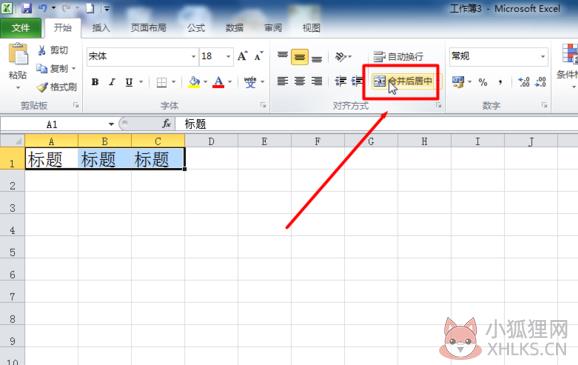Image resolution: width=578 pixels, height=365 pixels.
Task: Toggle Bold formatting
Action: (x=95, y=82)
